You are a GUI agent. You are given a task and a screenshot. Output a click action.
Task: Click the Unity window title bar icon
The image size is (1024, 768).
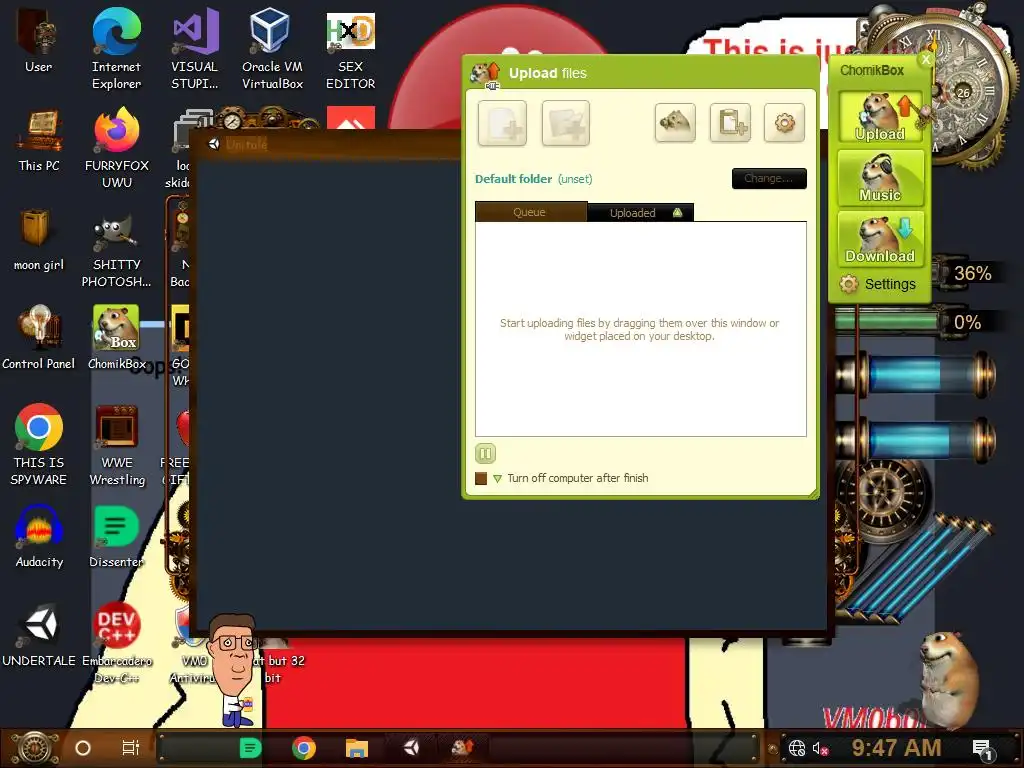pos(214,144)
